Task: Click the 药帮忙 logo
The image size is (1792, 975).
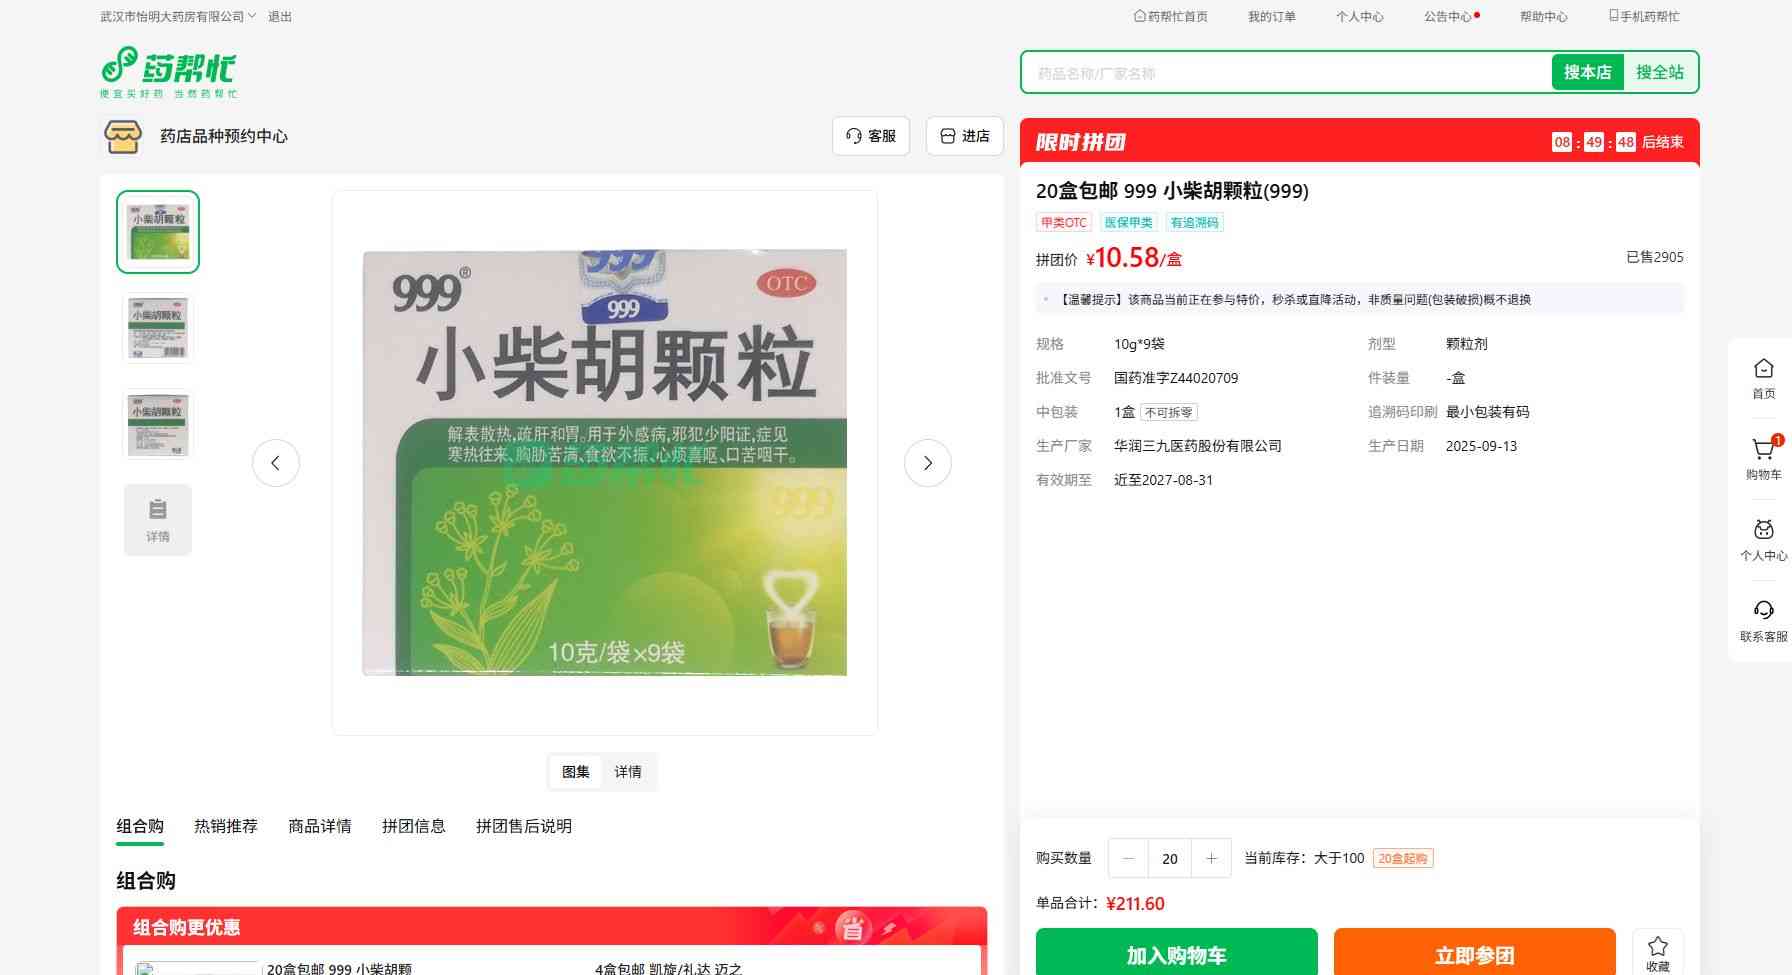Action: (x=168, y=71)
